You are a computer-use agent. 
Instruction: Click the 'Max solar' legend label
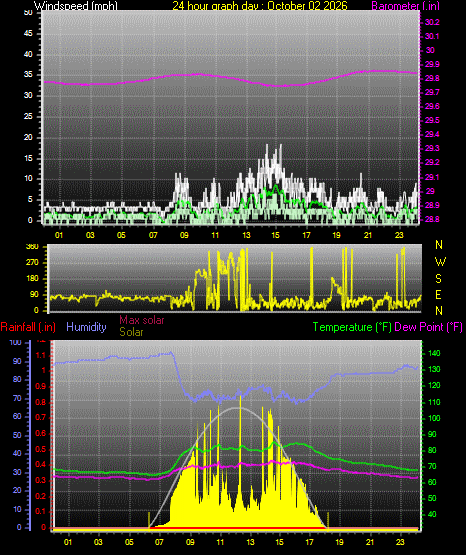click(142, 320)
